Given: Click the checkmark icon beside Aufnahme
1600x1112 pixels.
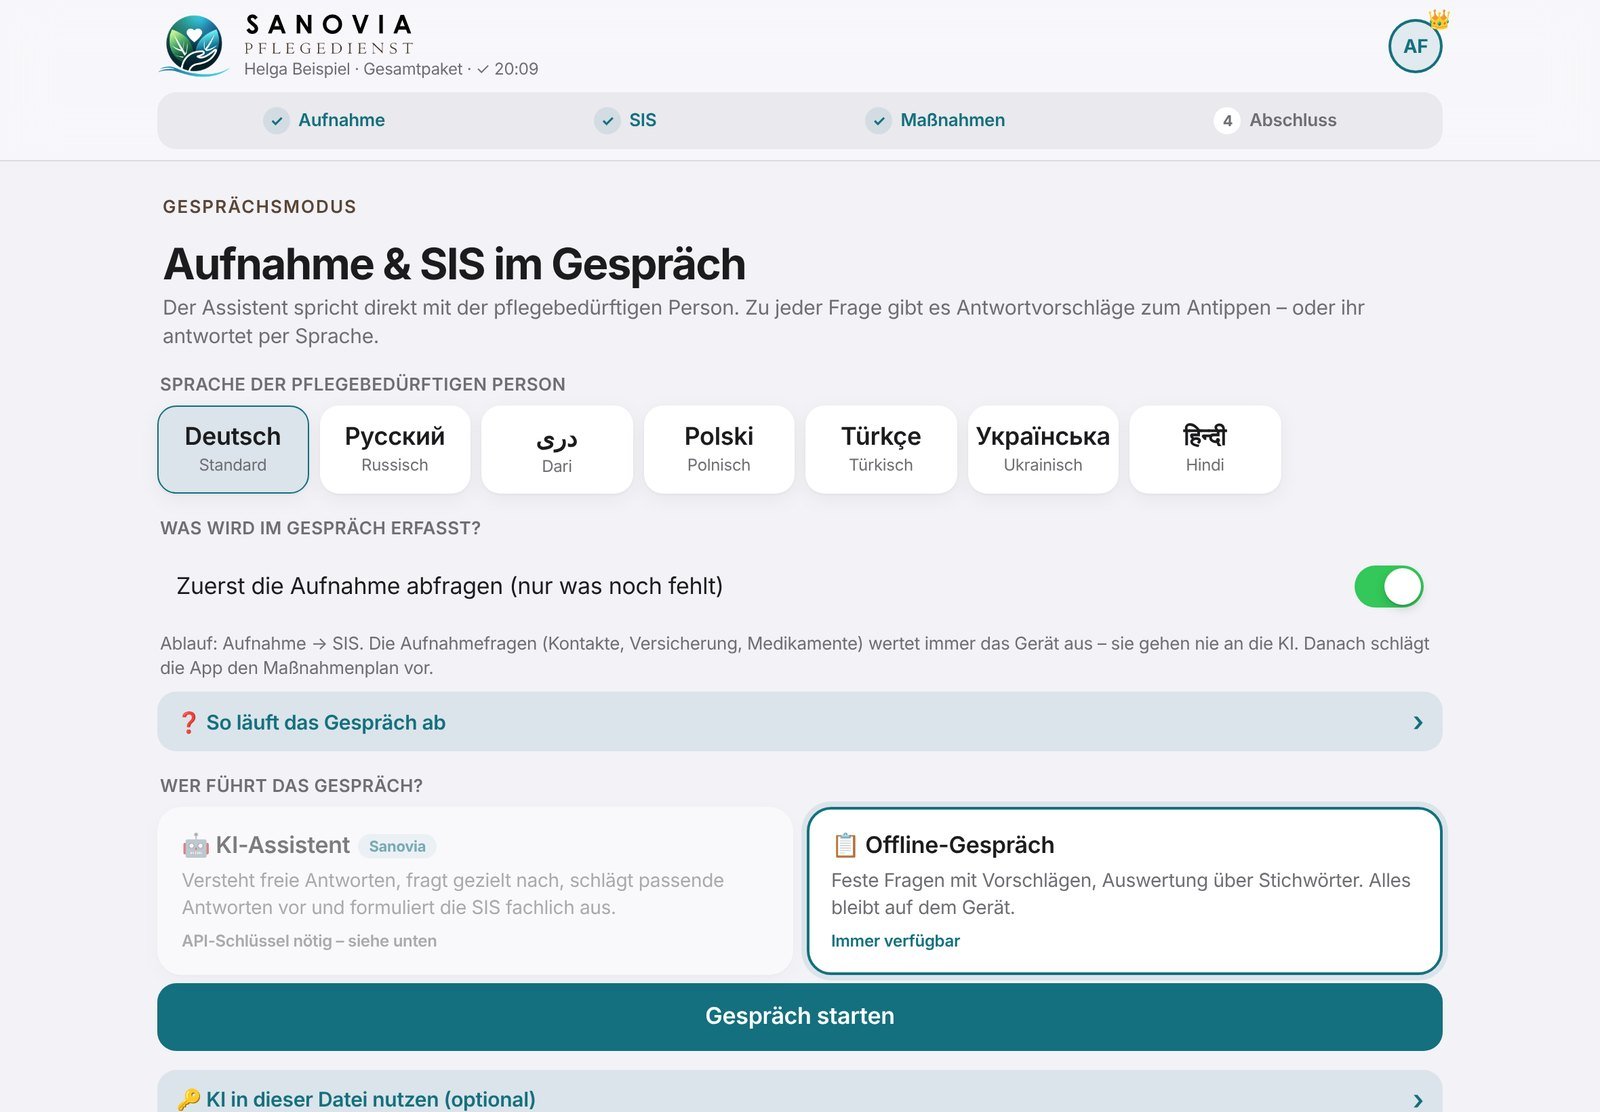Looking at the screenshot, I should 276,121.
